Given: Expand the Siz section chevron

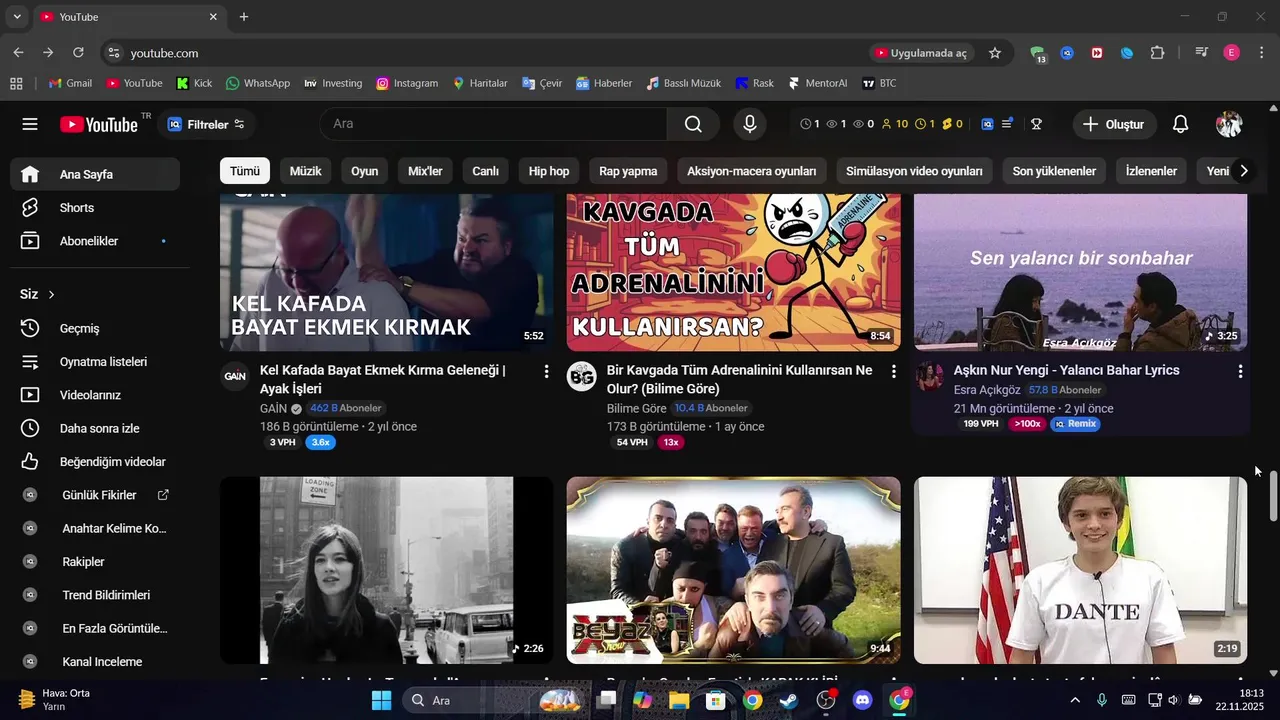Looking at the screenshot, I should [x=51, y=295].
